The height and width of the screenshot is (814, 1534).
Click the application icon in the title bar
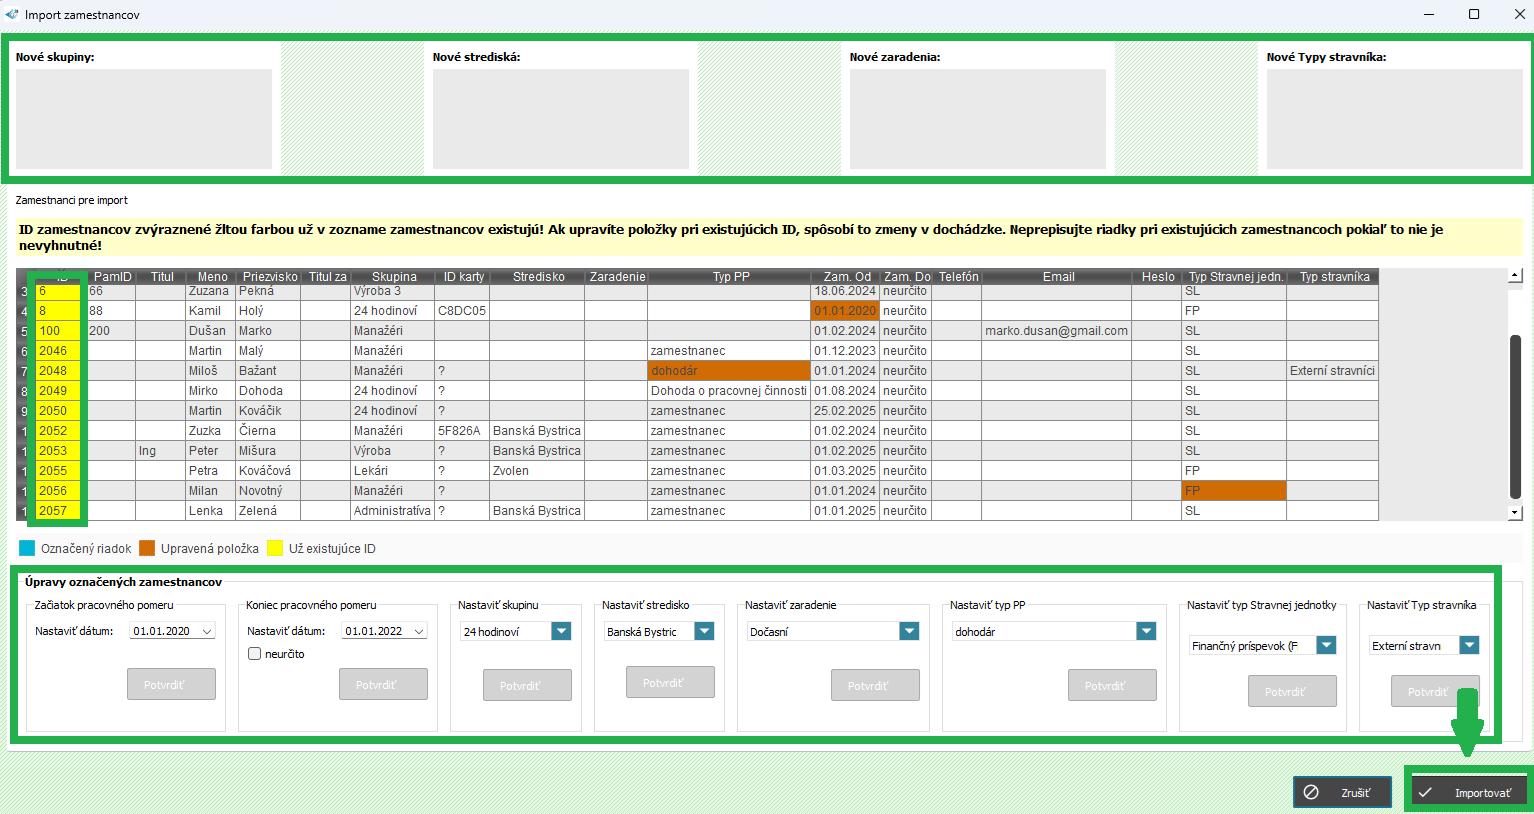[x=13, y=14]
